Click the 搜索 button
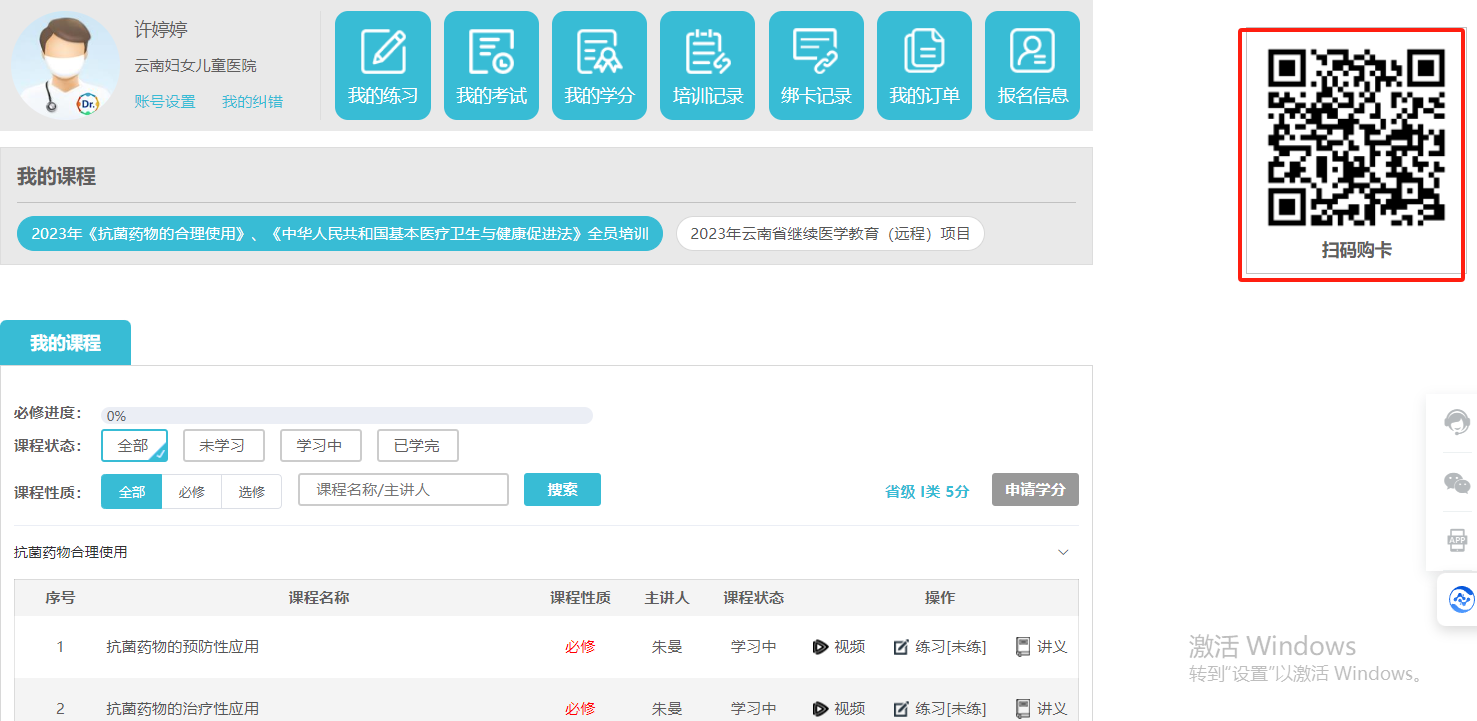 click(x=562, y=490)
